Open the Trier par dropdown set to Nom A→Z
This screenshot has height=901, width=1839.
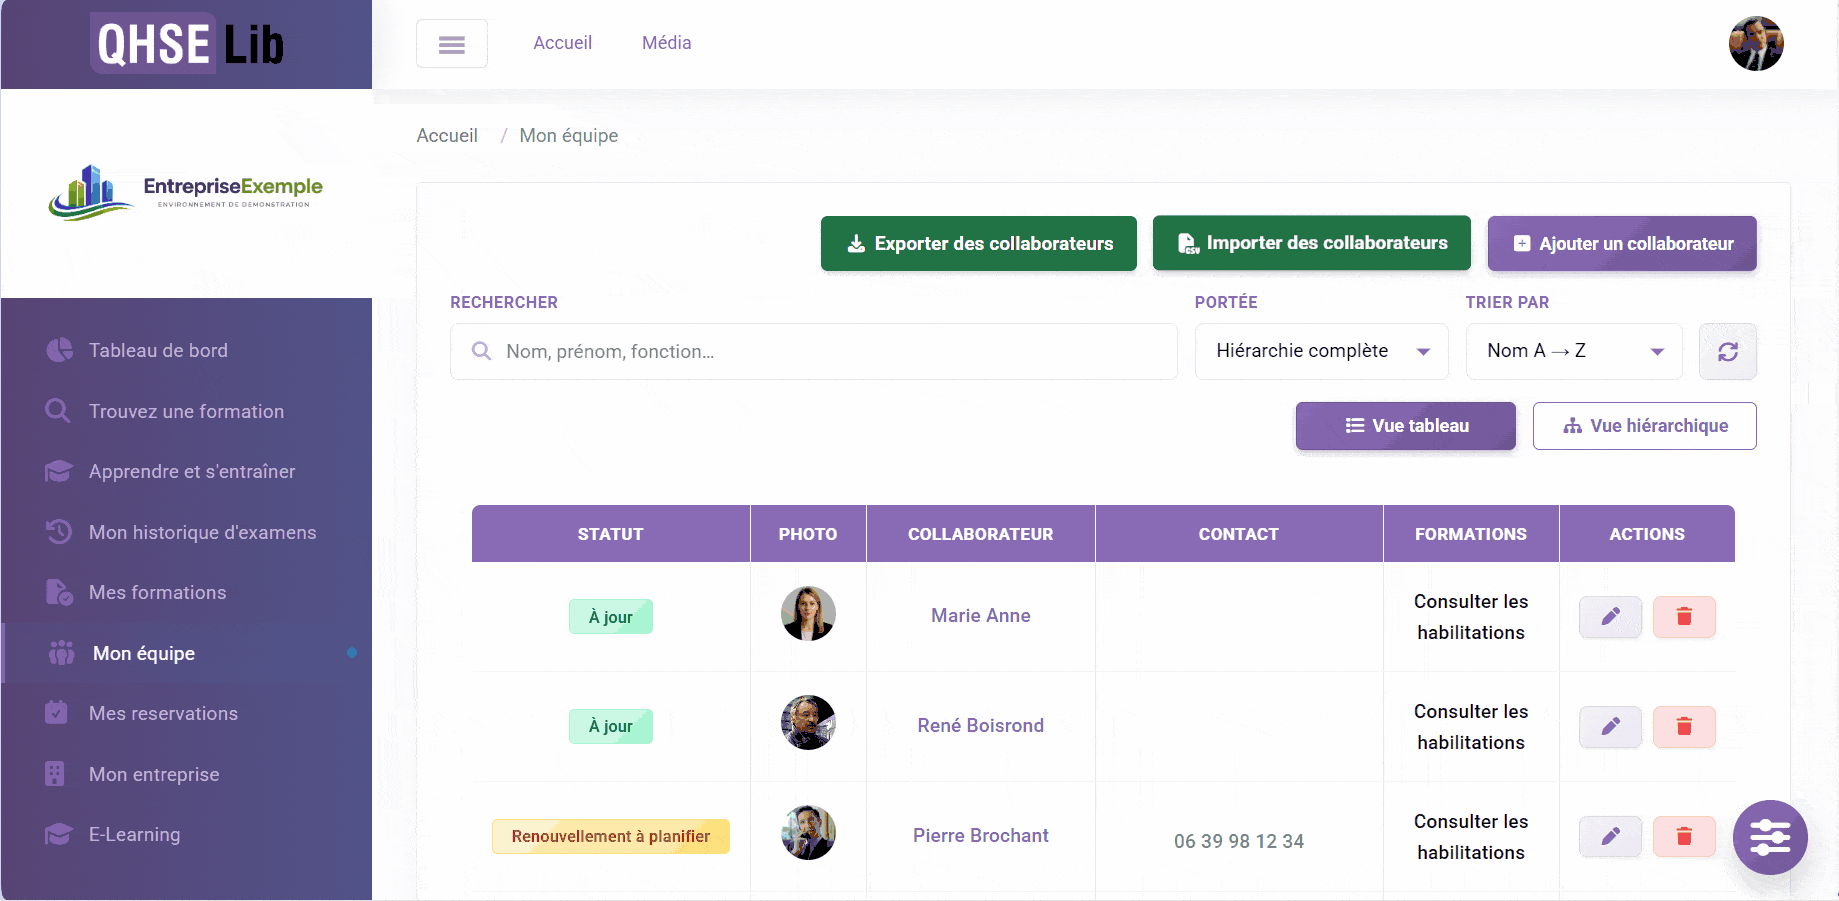click(1573, 351)
